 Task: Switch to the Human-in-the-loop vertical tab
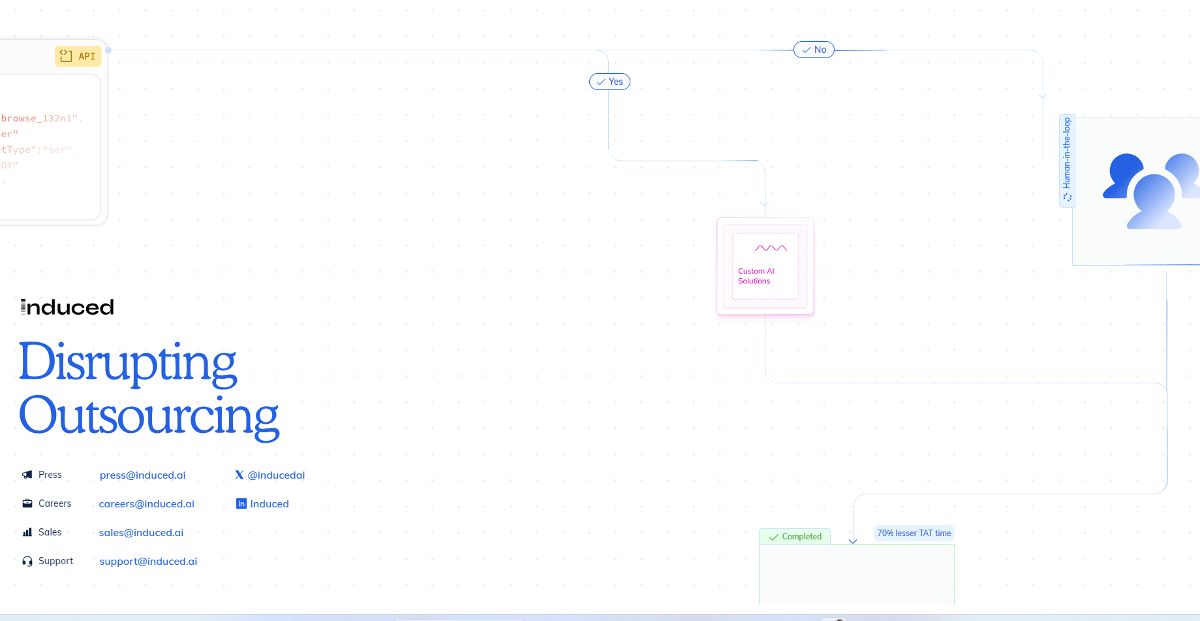pos(1066,158)
